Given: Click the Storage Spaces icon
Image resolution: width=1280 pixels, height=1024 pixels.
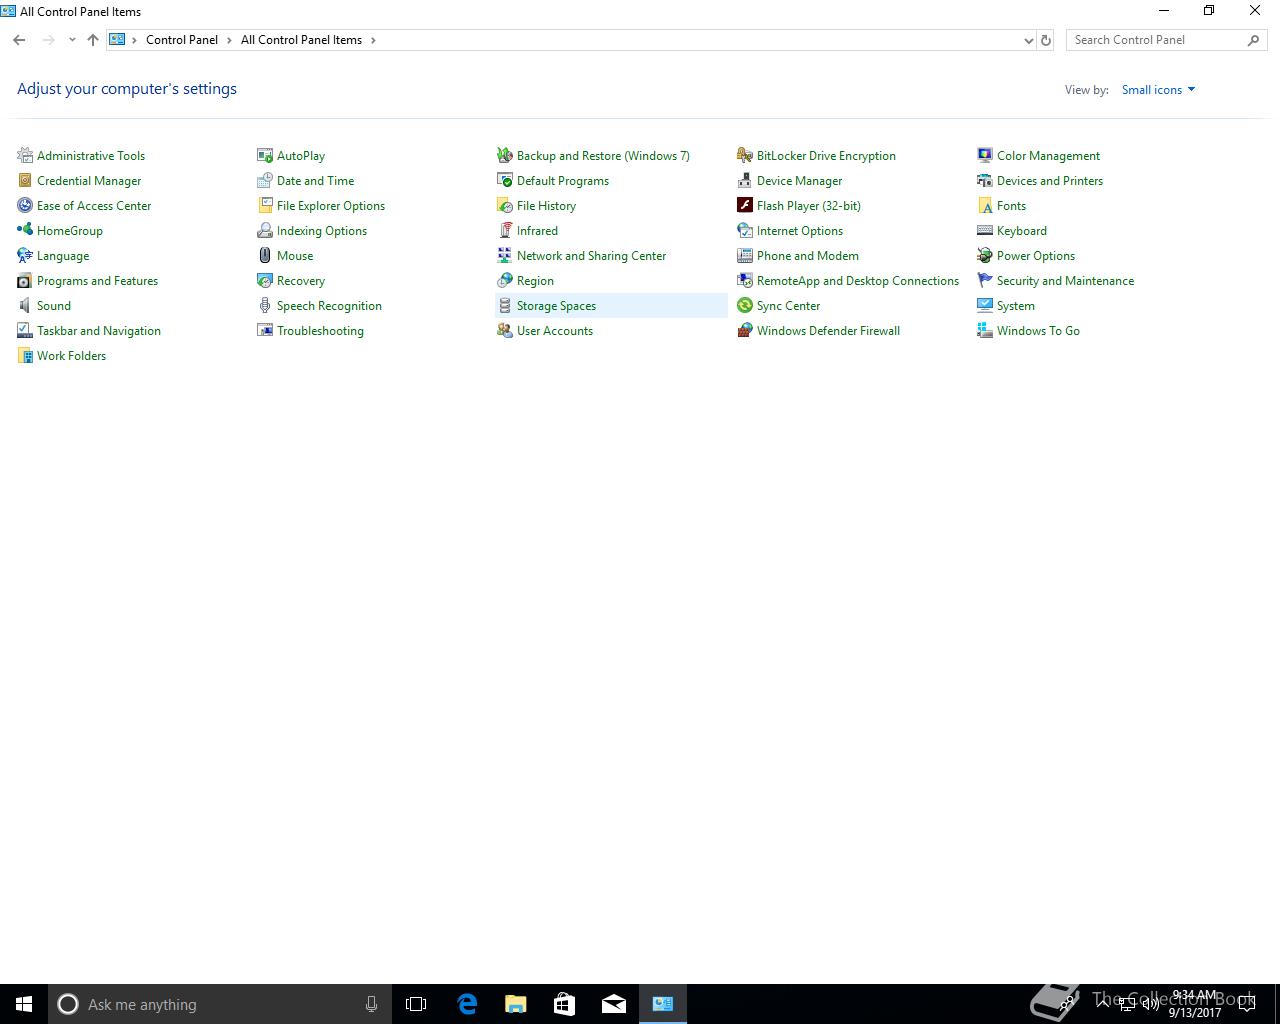Looking at the screenshot, I should point(505,306).
